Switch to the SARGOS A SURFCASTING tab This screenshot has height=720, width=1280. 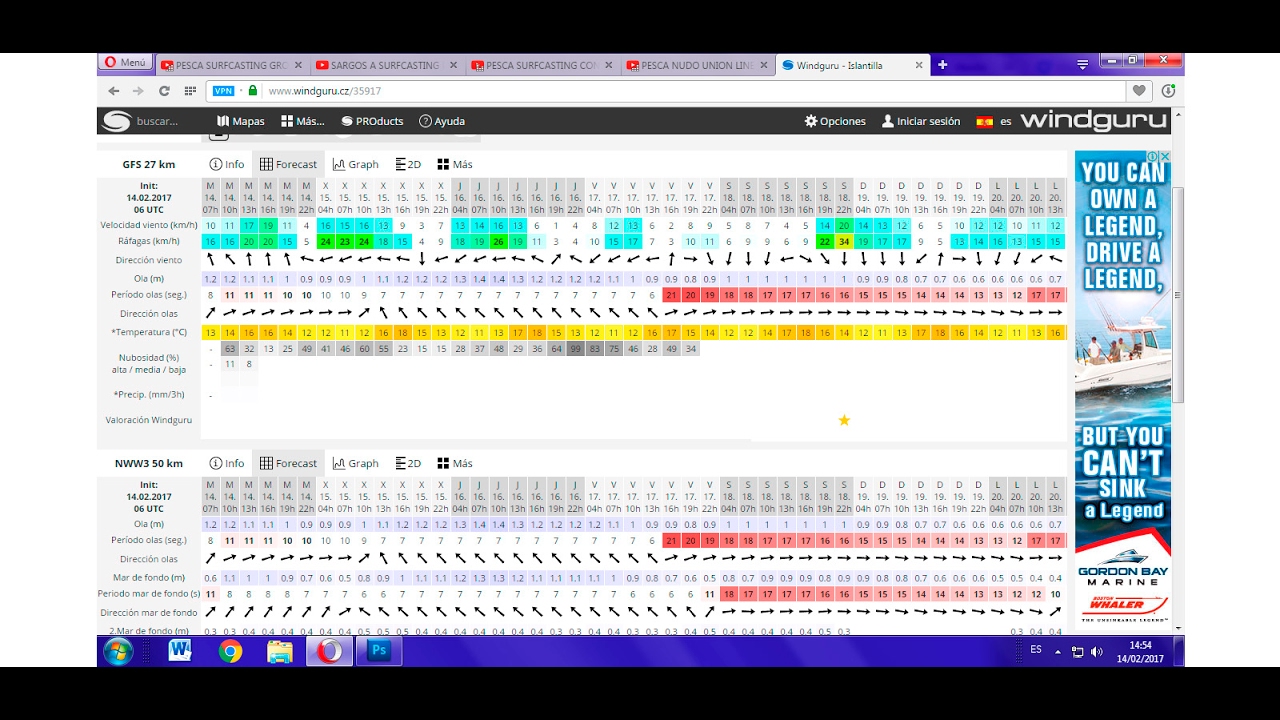pyautogui.click(x=385, y=65)
